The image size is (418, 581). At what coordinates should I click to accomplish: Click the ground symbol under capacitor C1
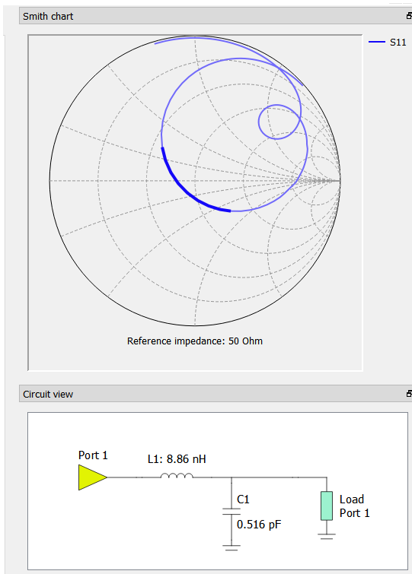tap(231, 548)
